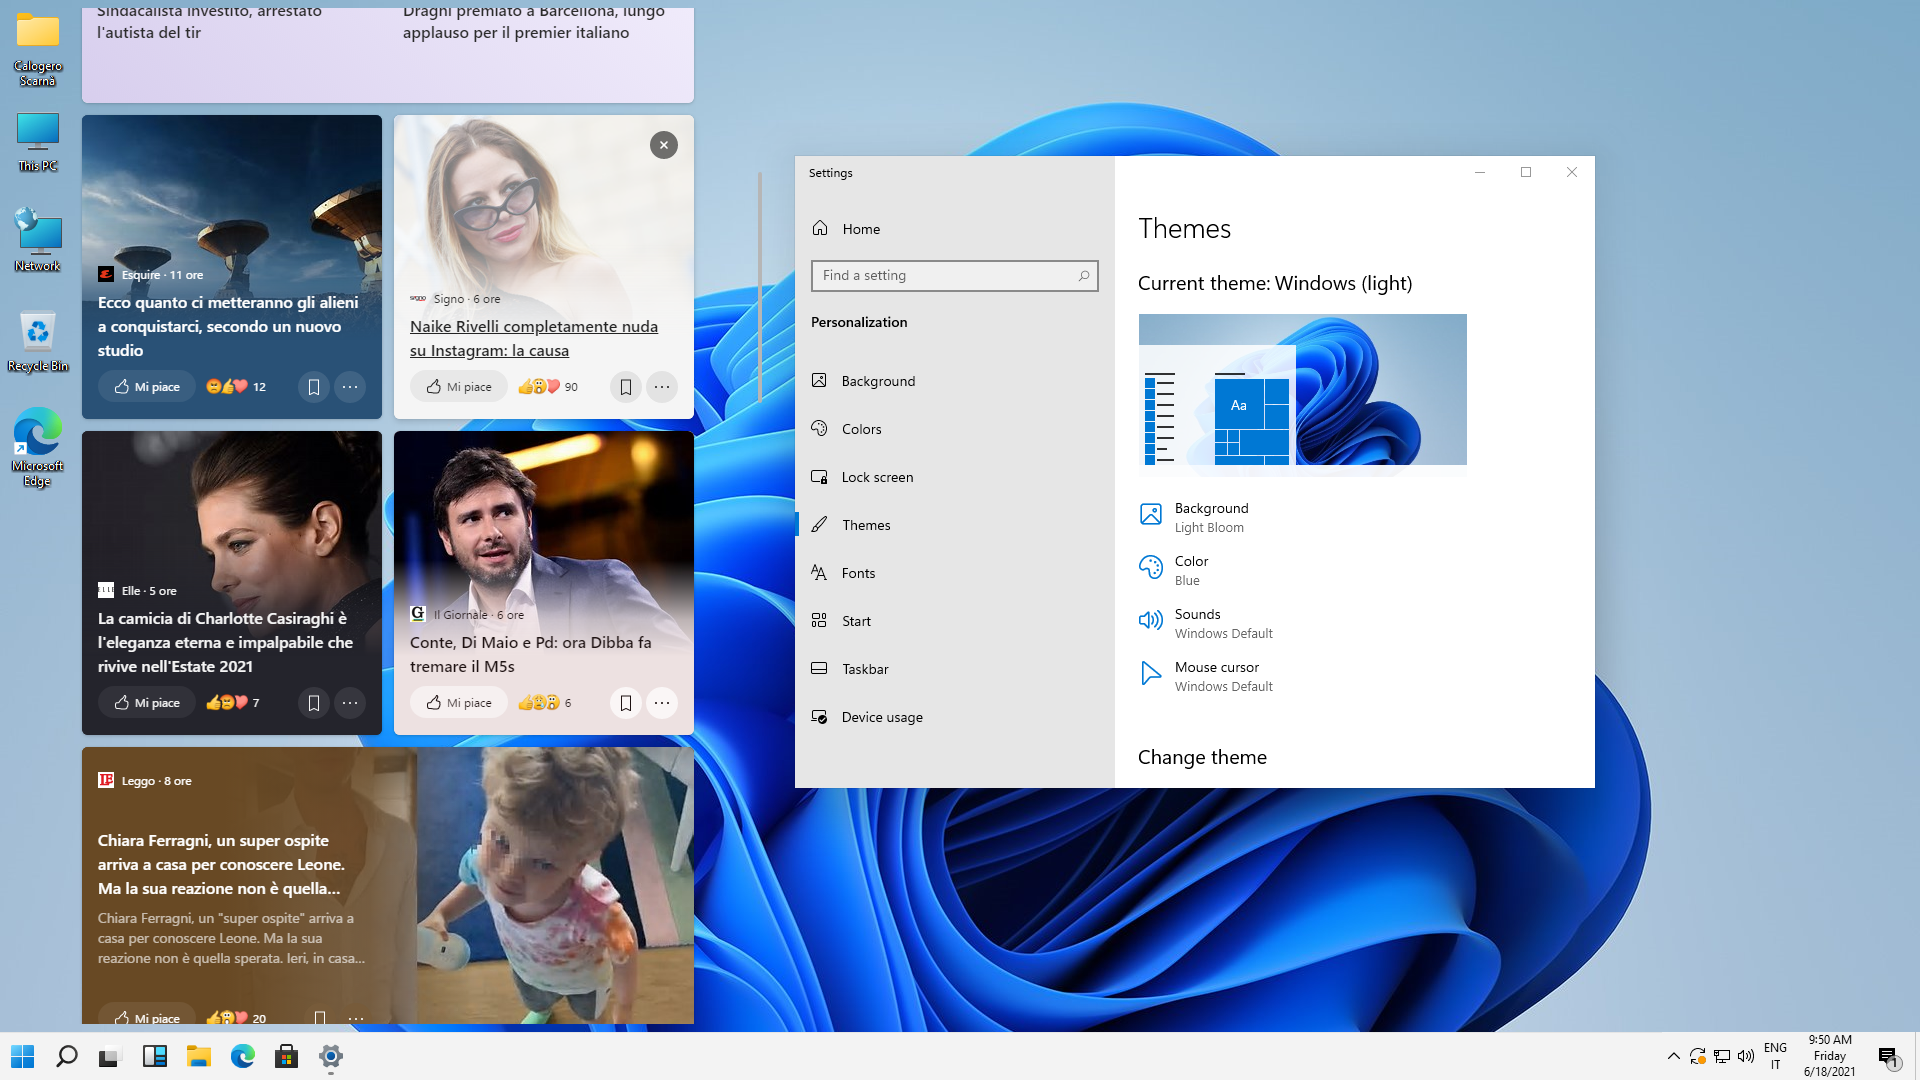This screenshot has width=1920, height=1080.
Task: Open more options on Esquire article
Action: pos(350,387)
